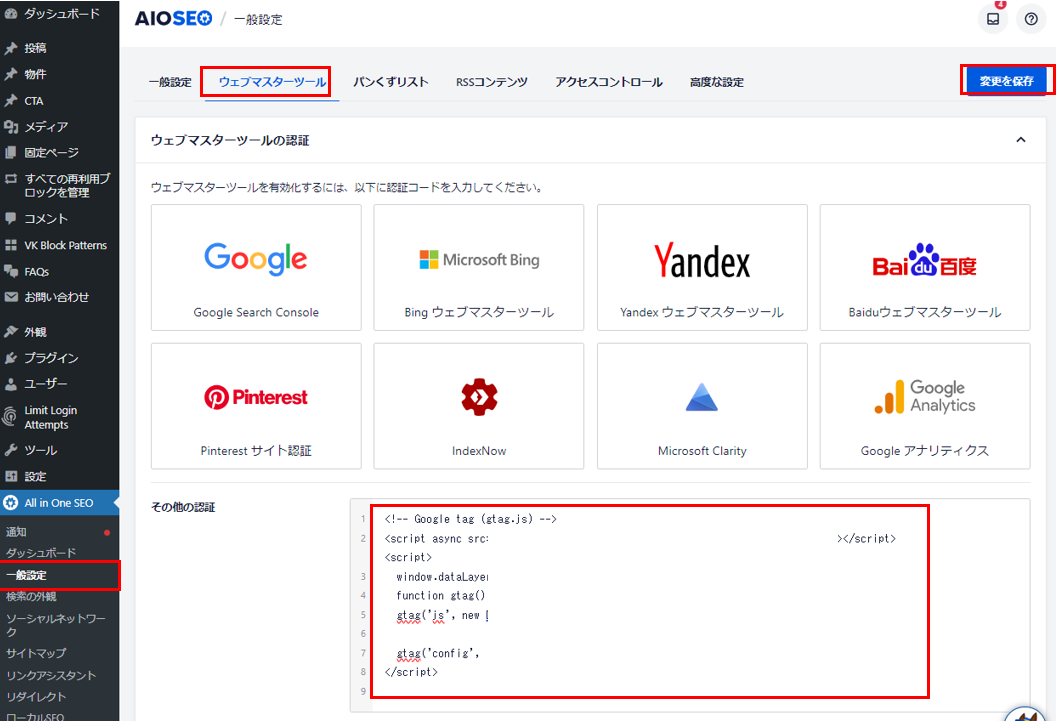Click inside the その他の認証 code editor
This screenshot has width=1057, height=721.
(690, 604)
